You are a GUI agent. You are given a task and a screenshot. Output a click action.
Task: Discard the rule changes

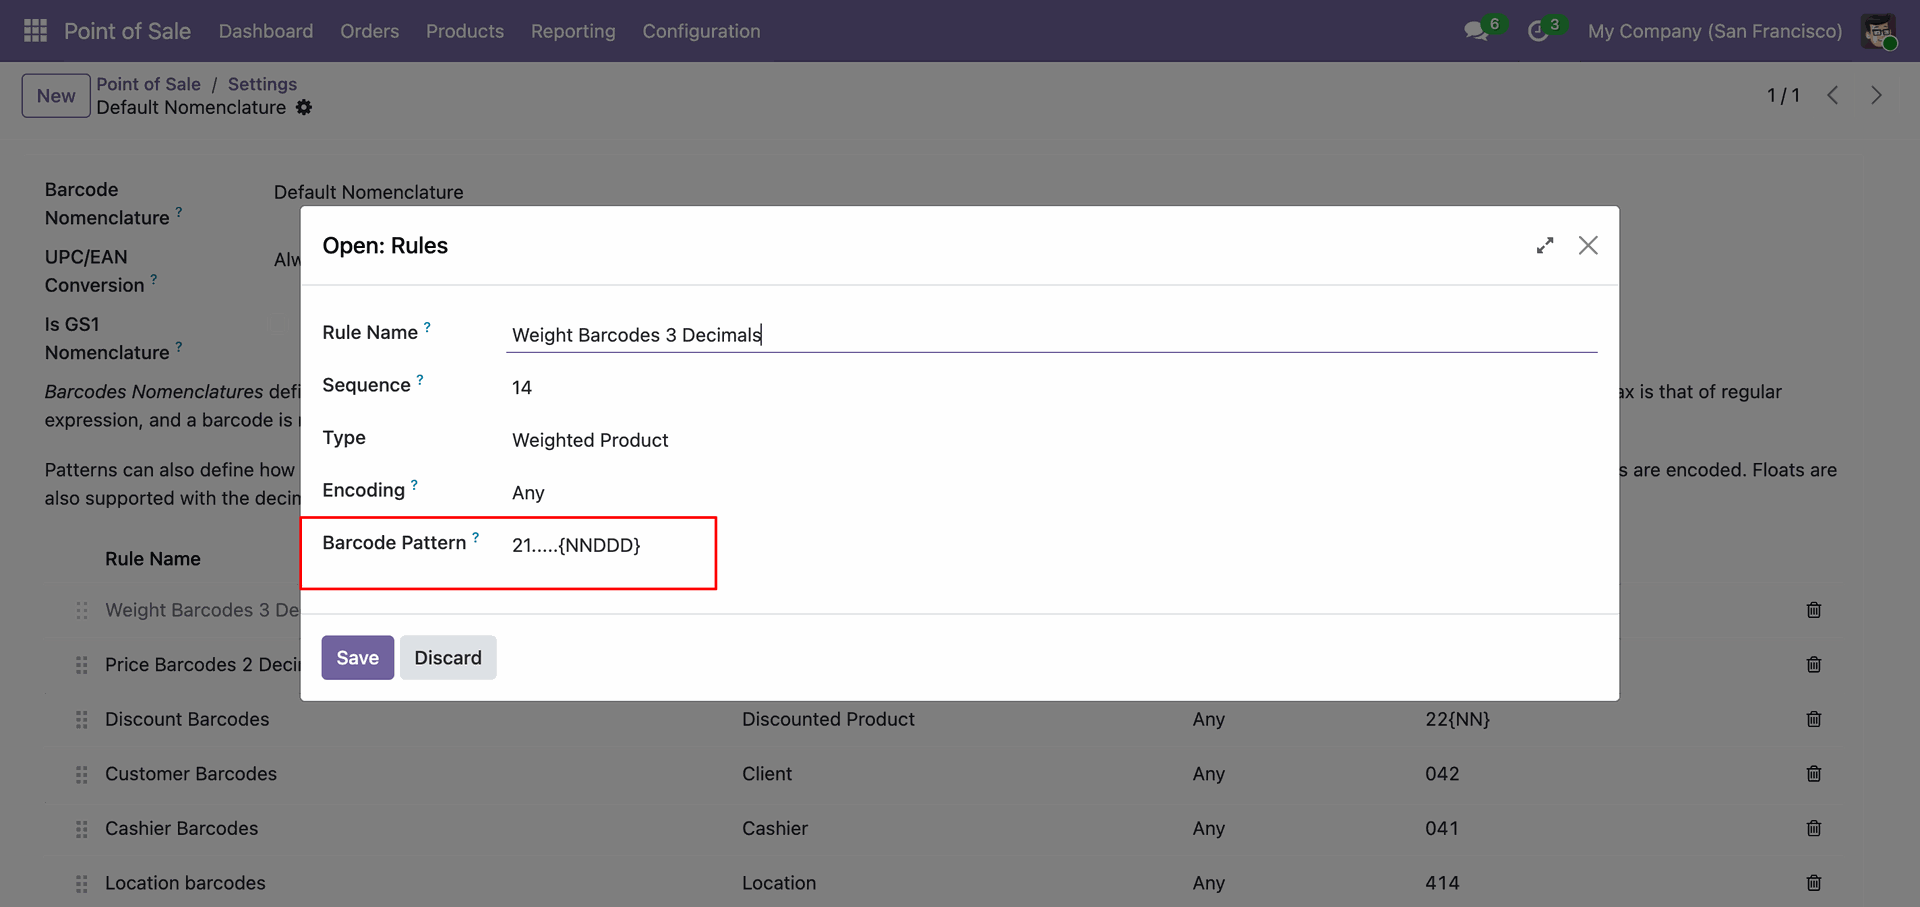coord(448,658)
